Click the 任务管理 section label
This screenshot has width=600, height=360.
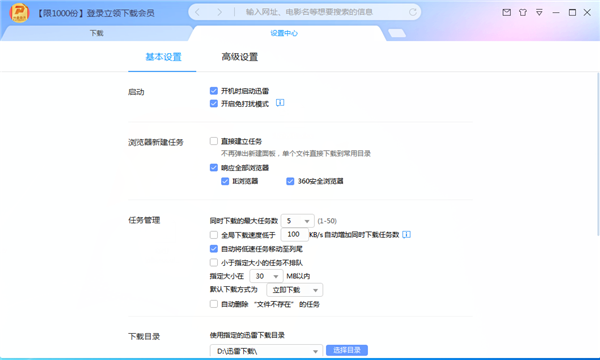(144, 220)
